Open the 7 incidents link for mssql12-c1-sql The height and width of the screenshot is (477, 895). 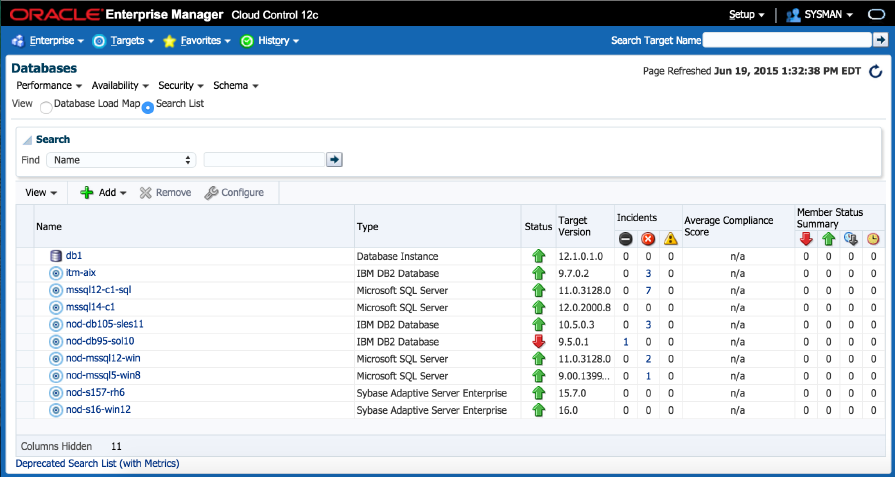tap(648, 290)
